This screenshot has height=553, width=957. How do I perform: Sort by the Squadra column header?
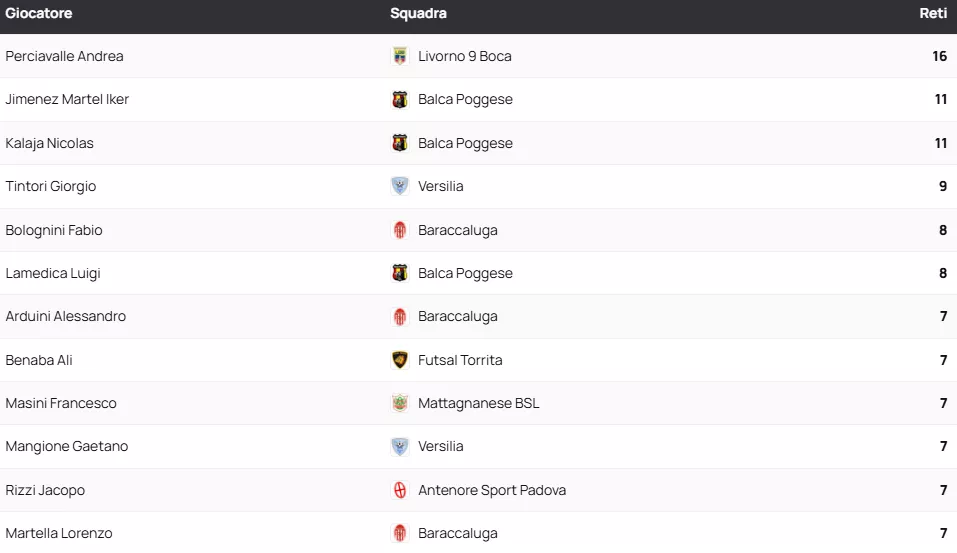point(418,14)
